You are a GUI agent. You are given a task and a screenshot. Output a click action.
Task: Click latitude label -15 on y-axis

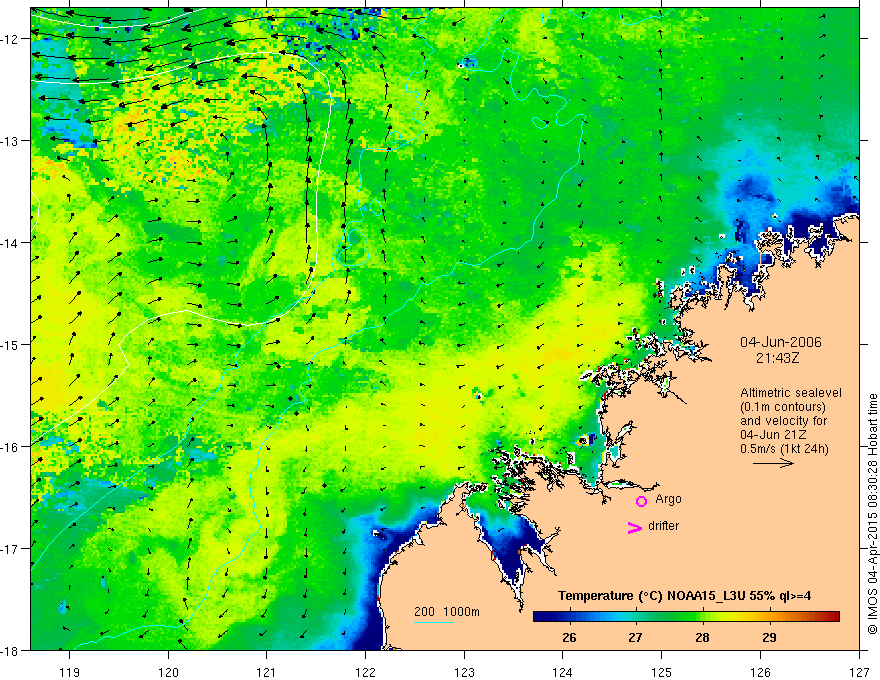click(10, 344)
